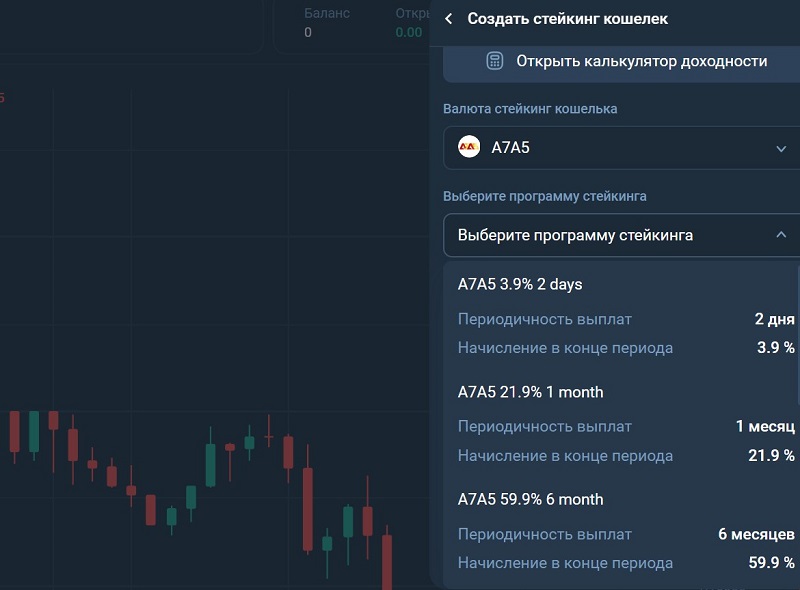The width and height of the screenshot is (800, 590).
Task: Click the calculator icon
Action: (494, 61)
